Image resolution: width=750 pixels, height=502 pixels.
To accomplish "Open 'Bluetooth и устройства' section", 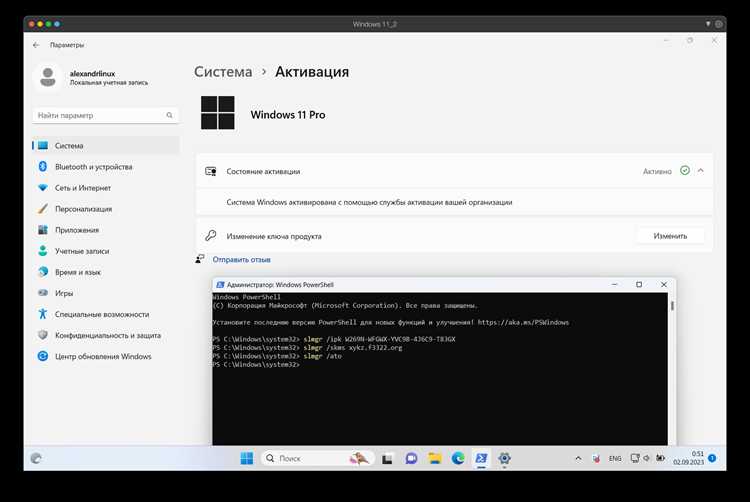I will [x=106, y=166].
